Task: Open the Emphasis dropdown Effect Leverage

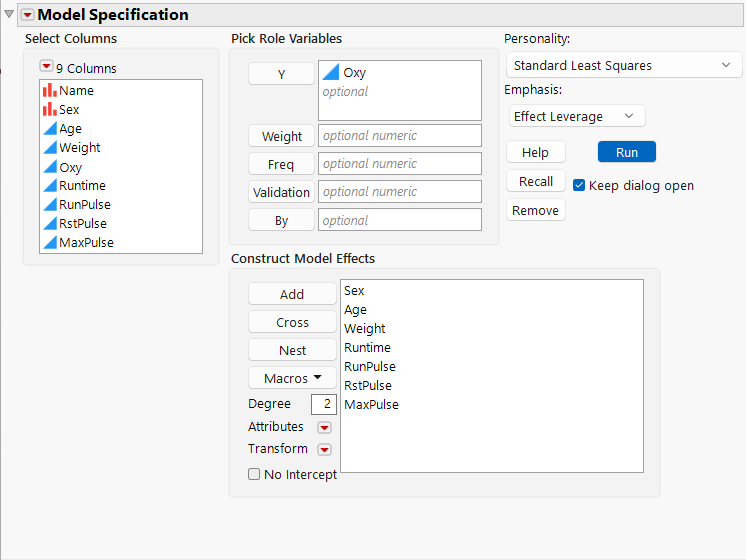Action: [x=577, y=116]
